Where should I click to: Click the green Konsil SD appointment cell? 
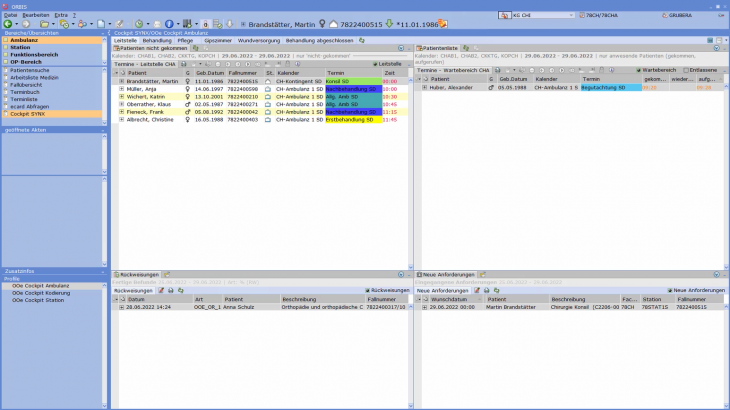tap(351, 82)
